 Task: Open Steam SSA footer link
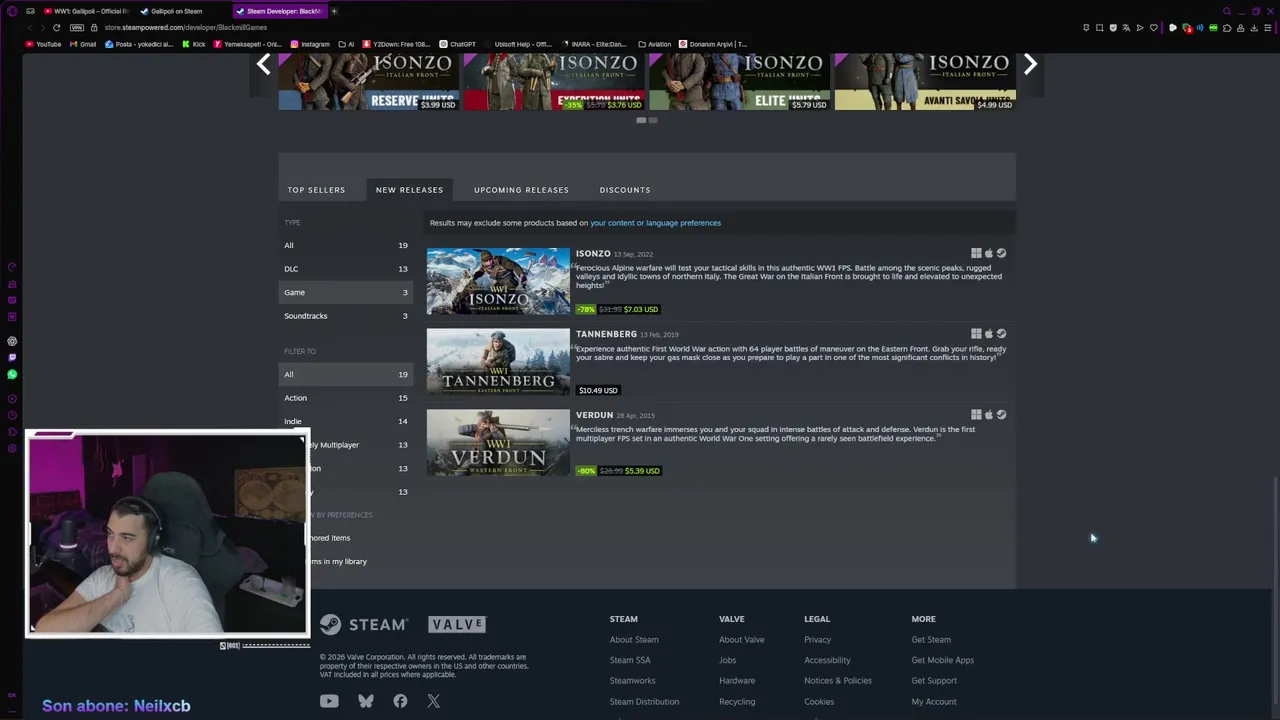[630, 660]
